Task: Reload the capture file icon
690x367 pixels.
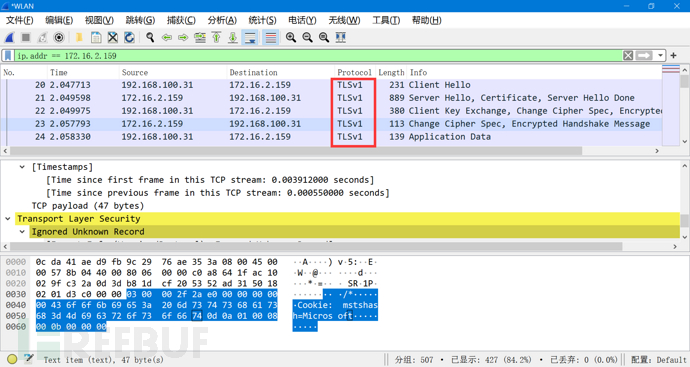Action: click(129, 37)
